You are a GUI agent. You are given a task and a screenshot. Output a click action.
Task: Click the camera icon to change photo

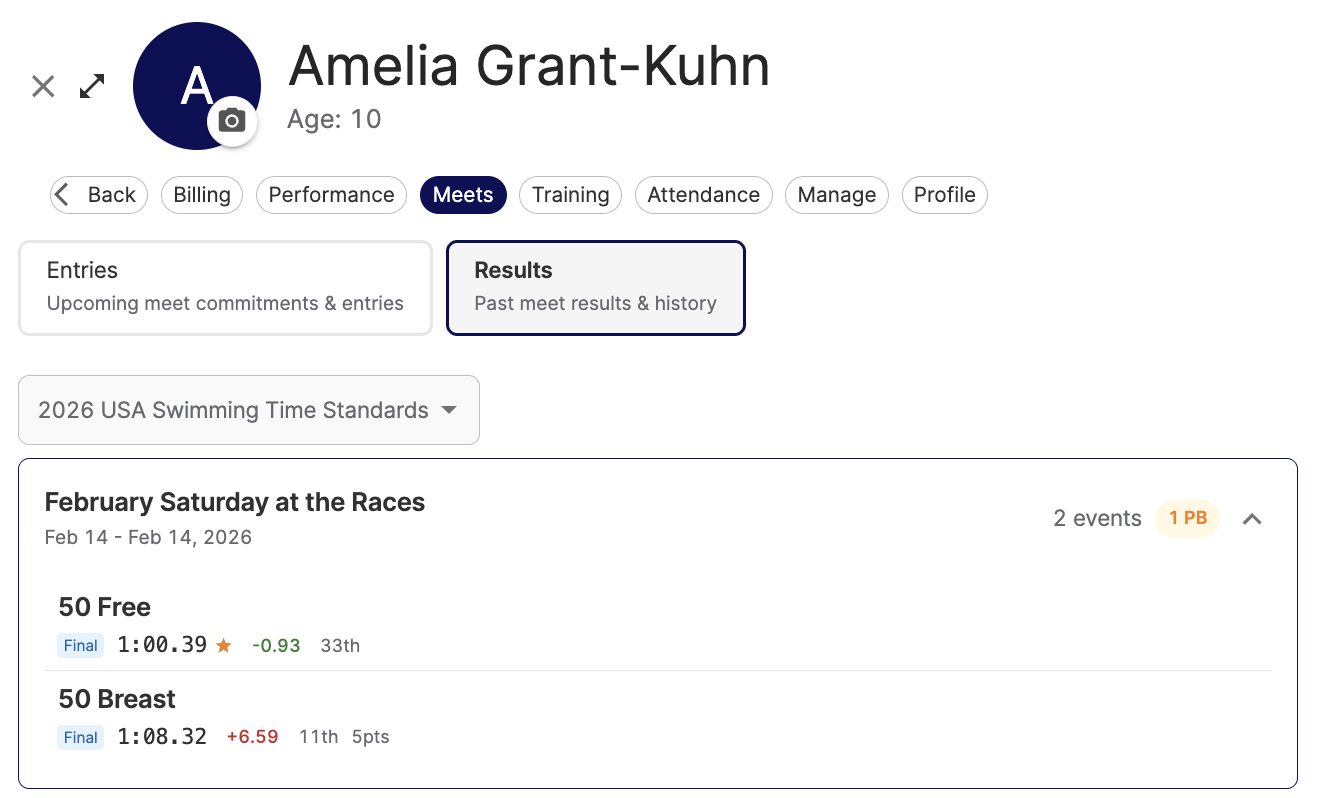232,121
